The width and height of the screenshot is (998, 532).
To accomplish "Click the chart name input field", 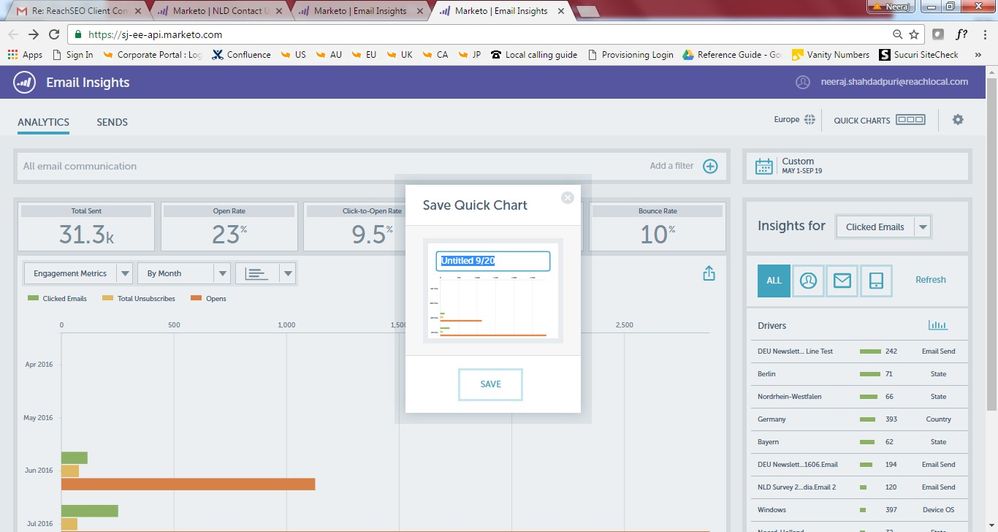I will click(493, 261).
